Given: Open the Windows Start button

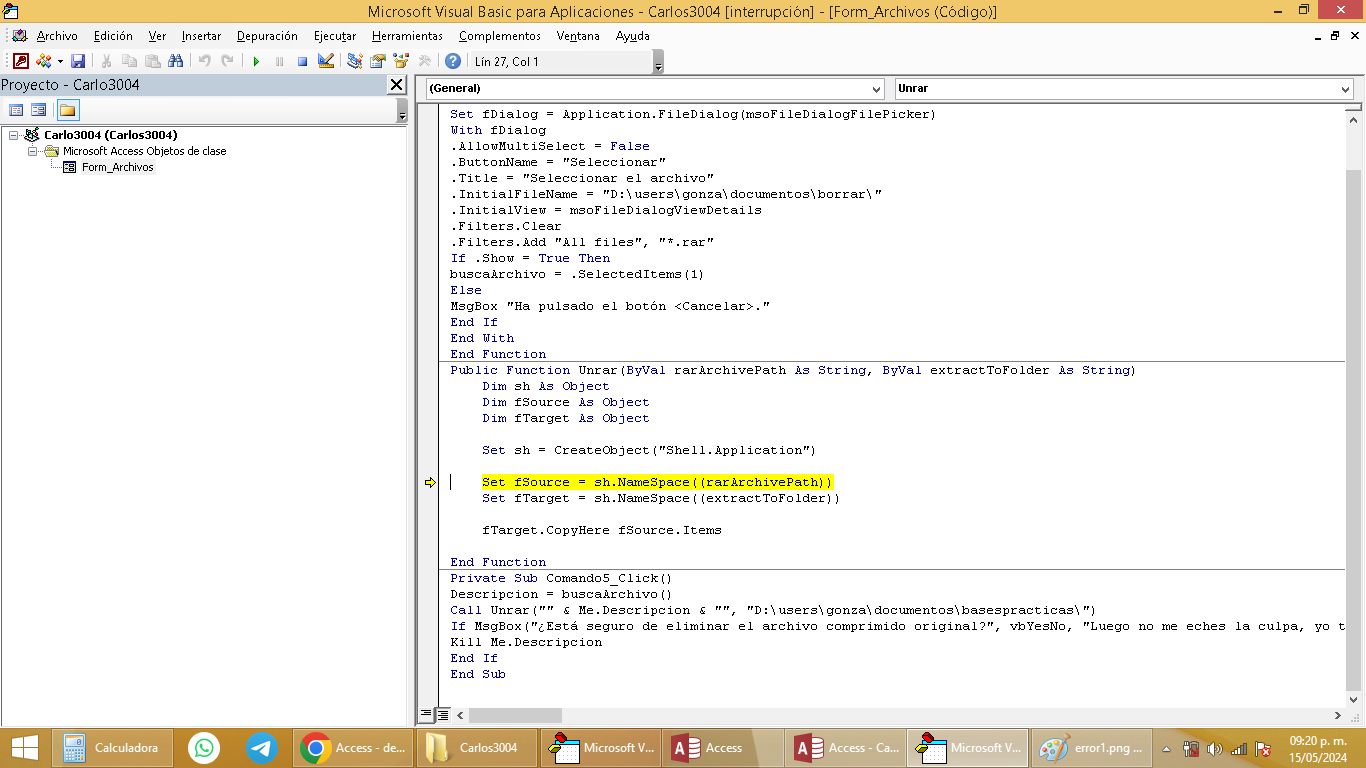Looking at the screenshot, I should 24,747.
